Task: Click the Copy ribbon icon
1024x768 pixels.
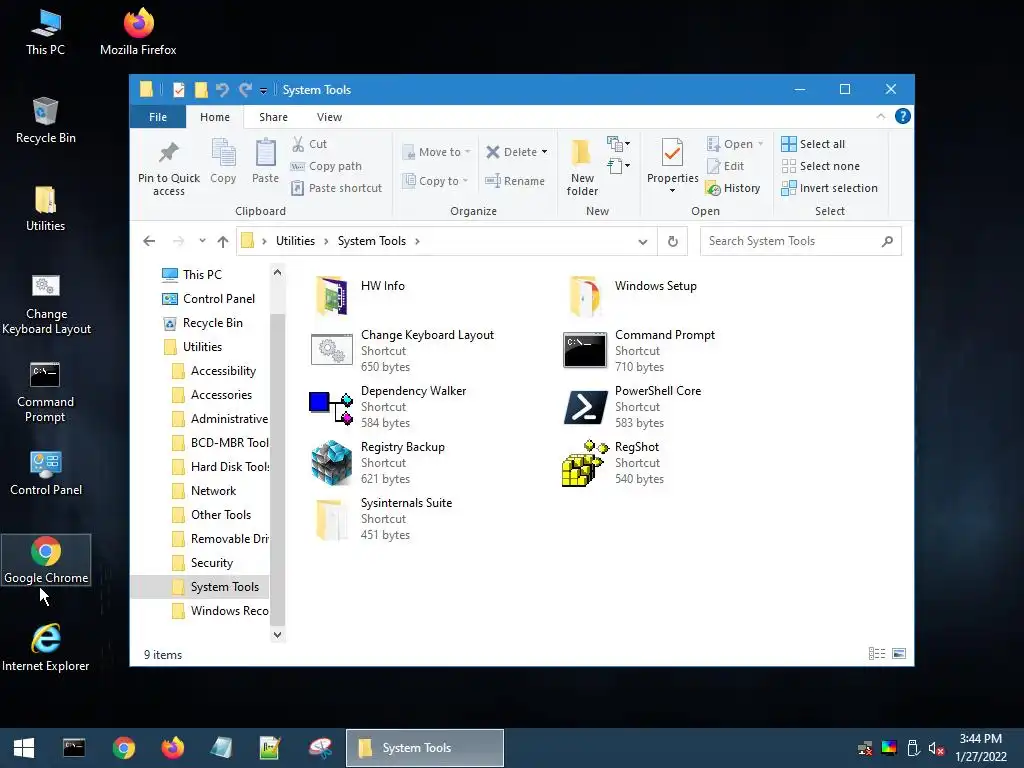Action: pyautogui.click(x=223, y=161)
